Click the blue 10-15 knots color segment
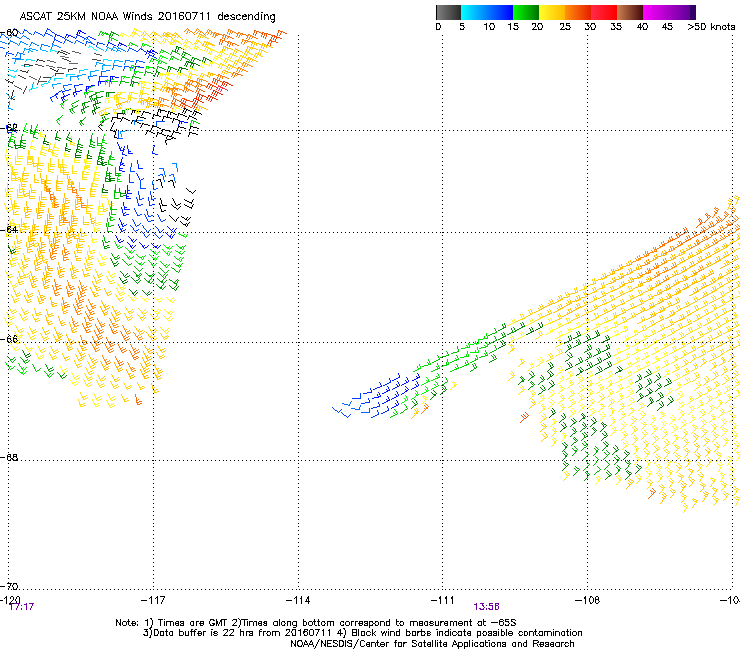Screen dimensions: 740x650 click(x=500, y=12)
